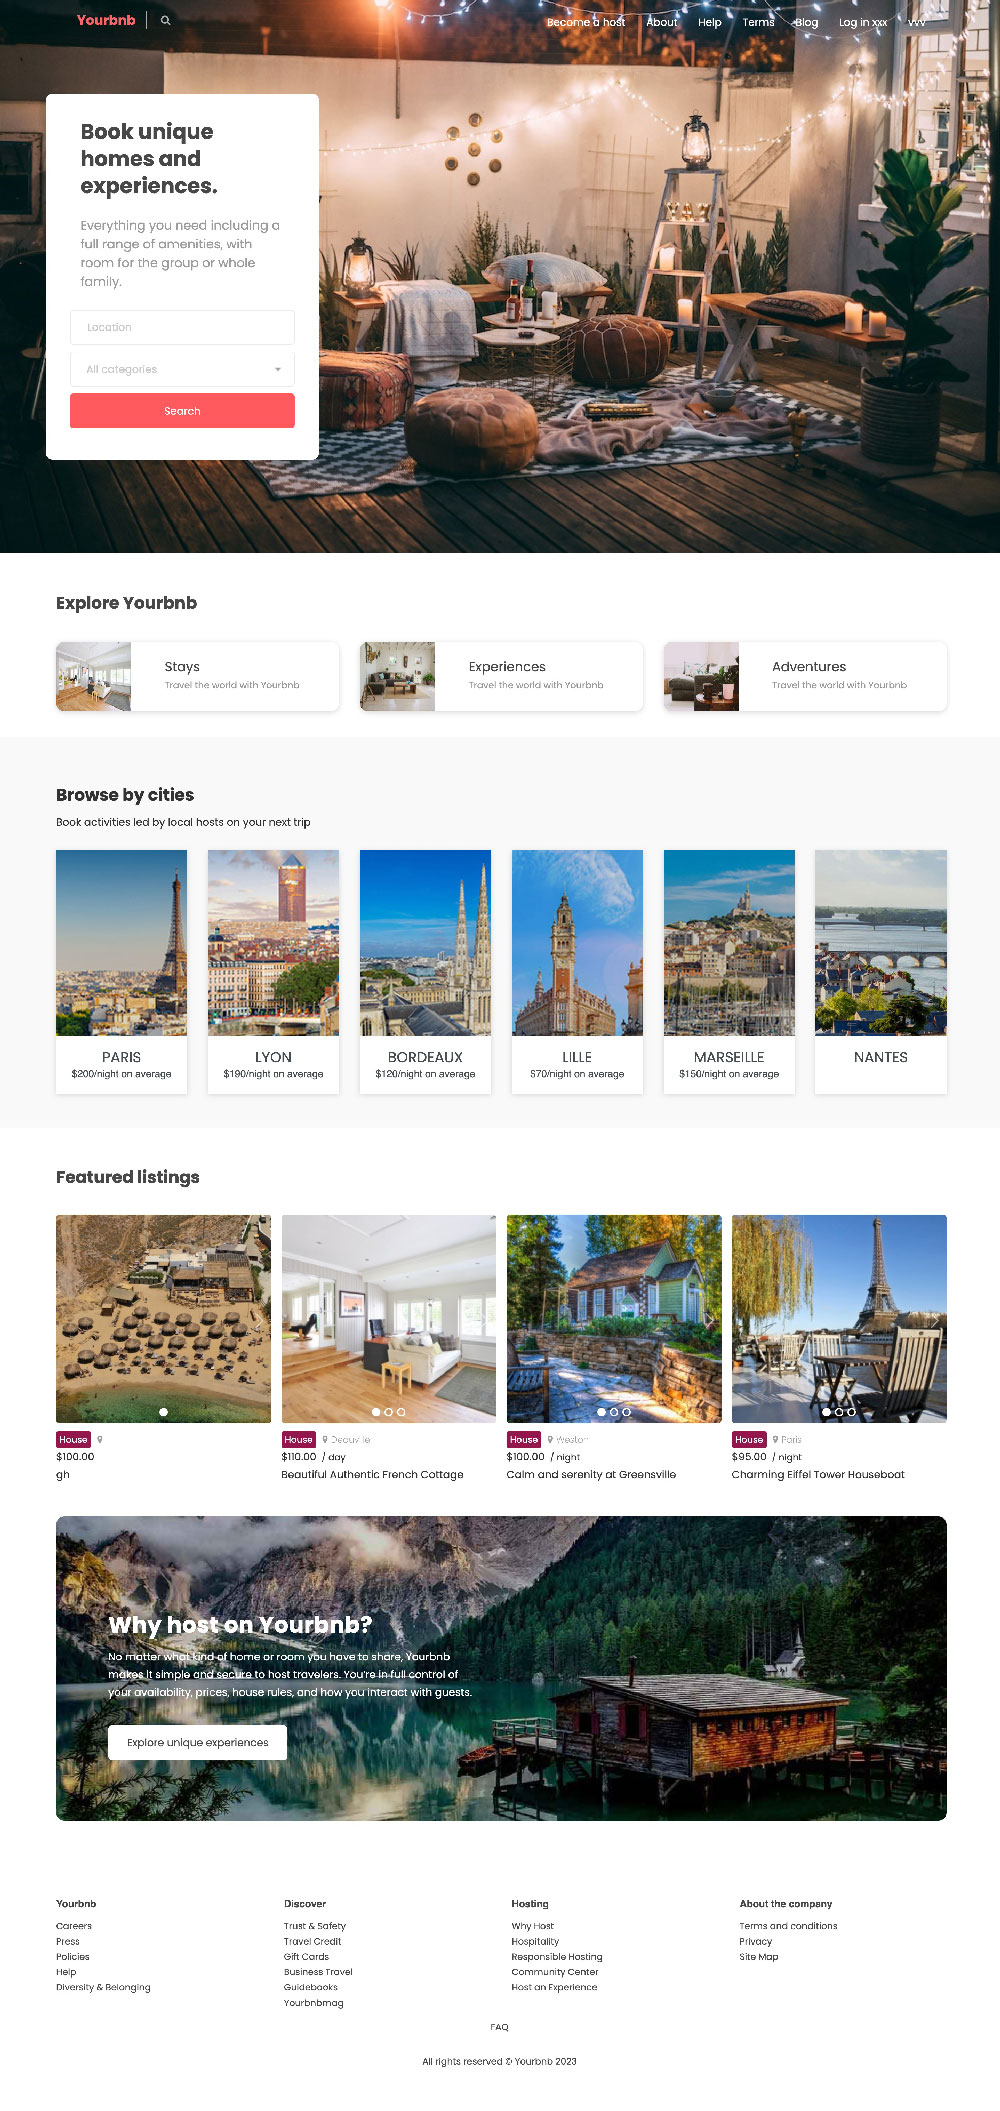Viewport: 1000px width, 2111px height.
Task: Select third carousel dot on Greensville photo
Action: click(627, 1412)
